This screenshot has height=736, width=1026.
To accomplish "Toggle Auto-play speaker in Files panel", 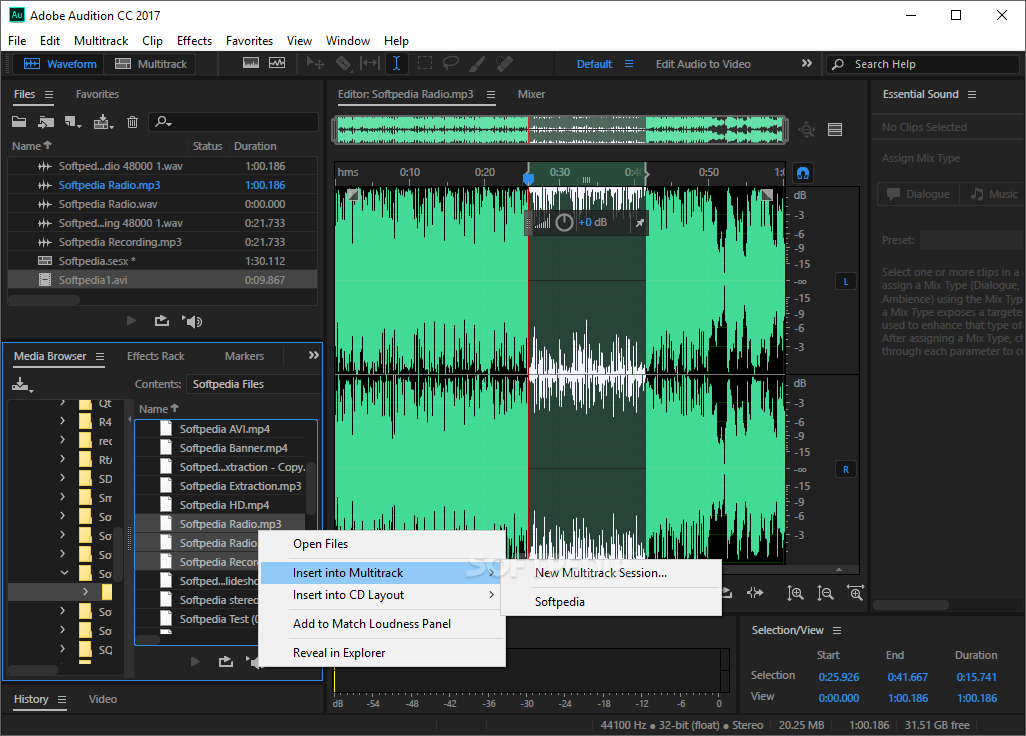I will point(192,321).
